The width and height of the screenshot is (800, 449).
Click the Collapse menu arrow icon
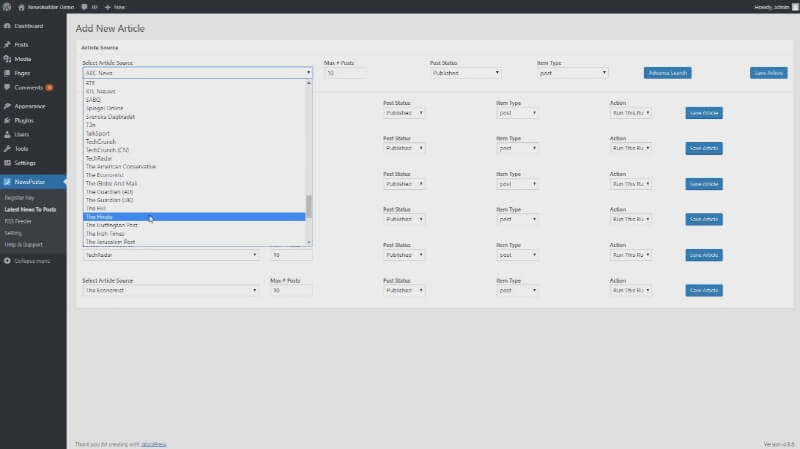point(7,261)
